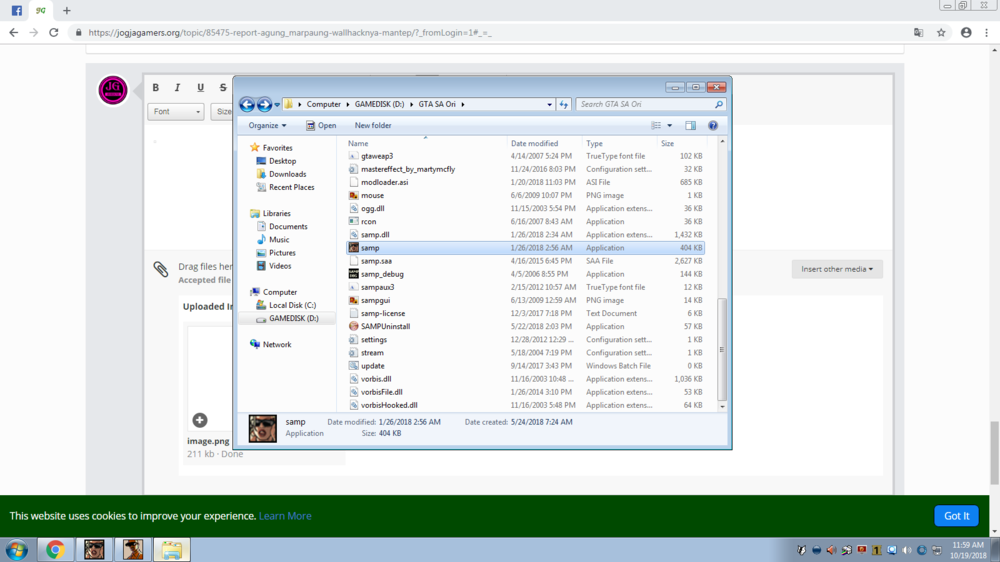Dismiss cookie banner with Got It
The height and width of the screenshot is (562, 1000).
pyautogui.click(x=956, y=516)
